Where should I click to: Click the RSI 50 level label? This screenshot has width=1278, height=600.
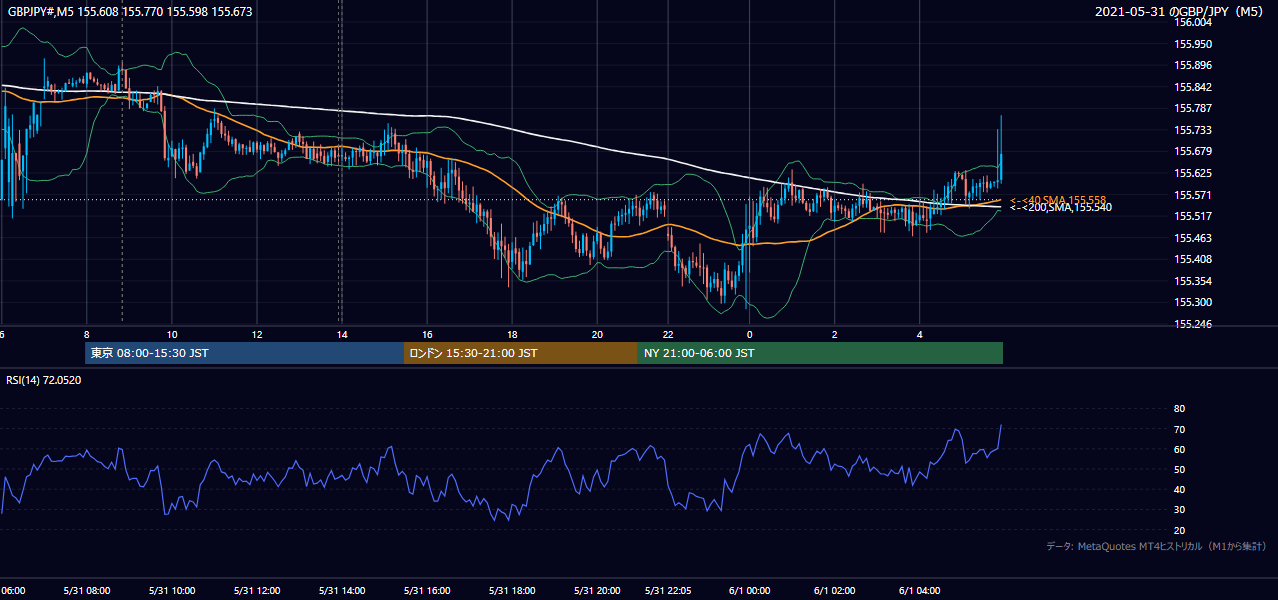pos(1179,469)
